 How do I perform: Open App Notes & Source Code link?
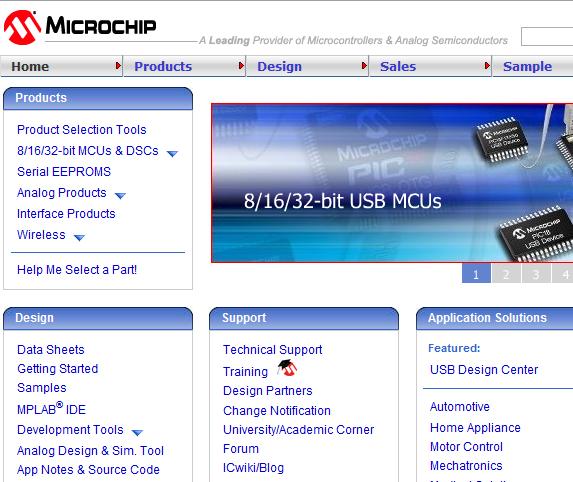(88, 470)
